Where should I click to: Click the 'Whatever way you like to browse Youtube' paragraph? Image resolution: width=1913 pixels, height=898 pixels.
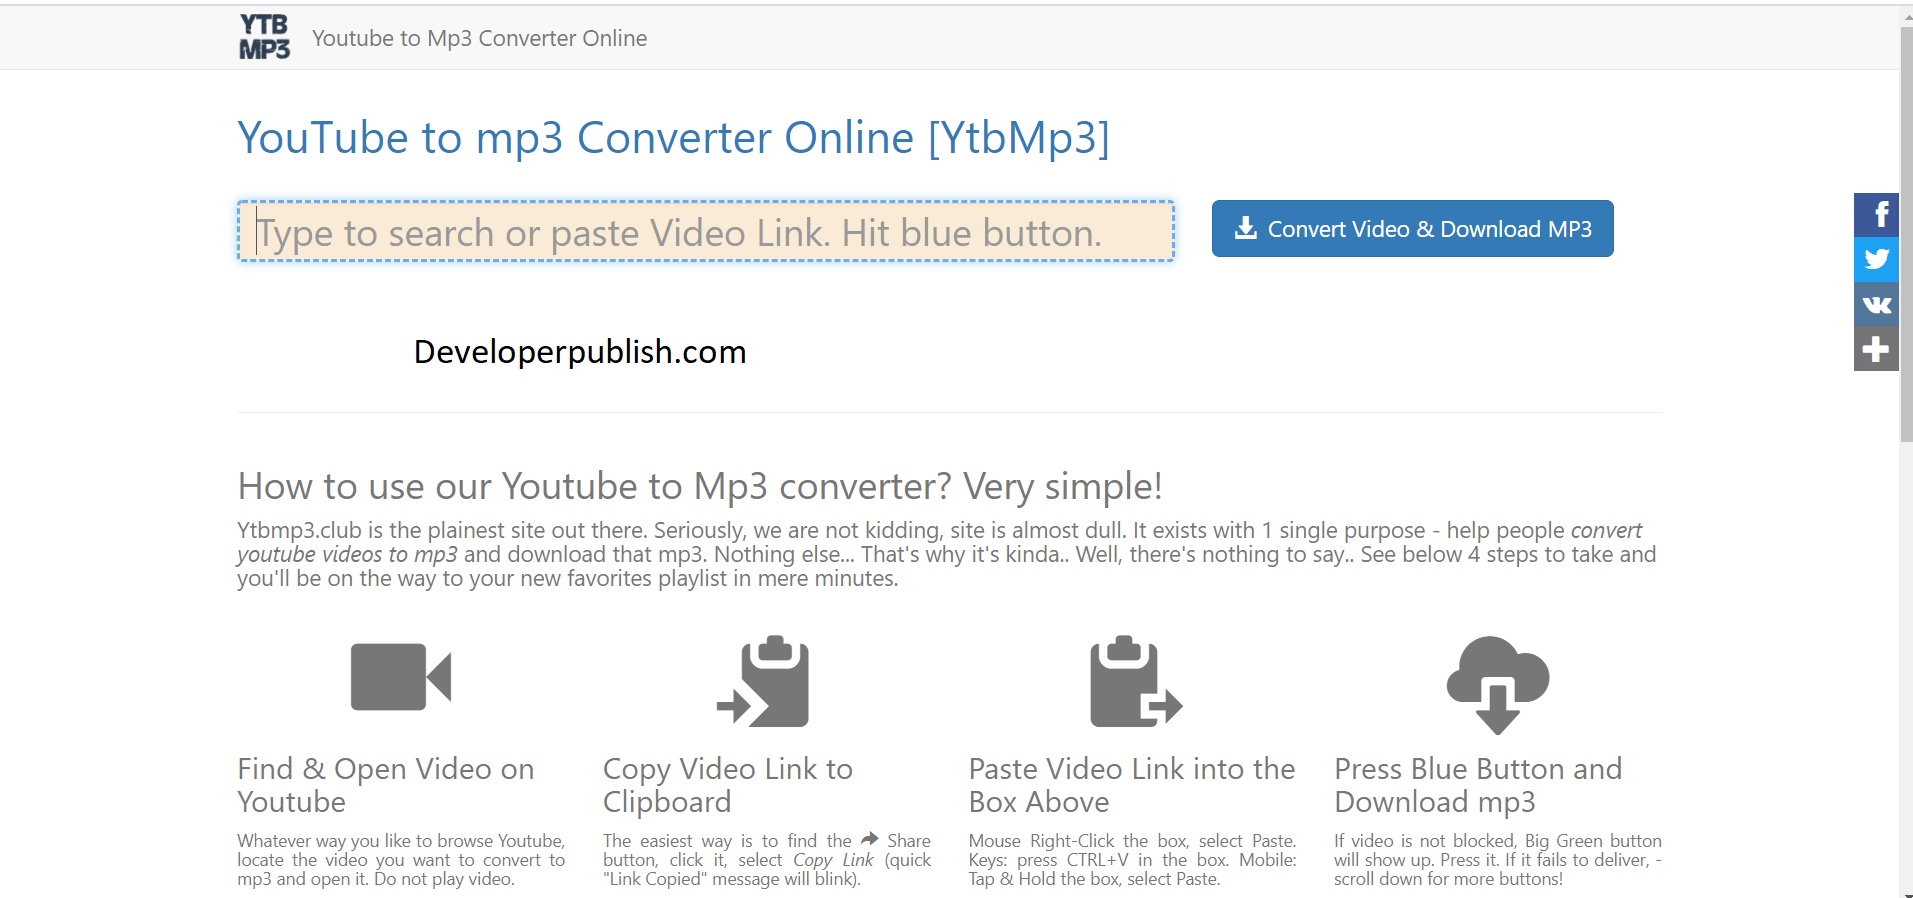[401, 860]
